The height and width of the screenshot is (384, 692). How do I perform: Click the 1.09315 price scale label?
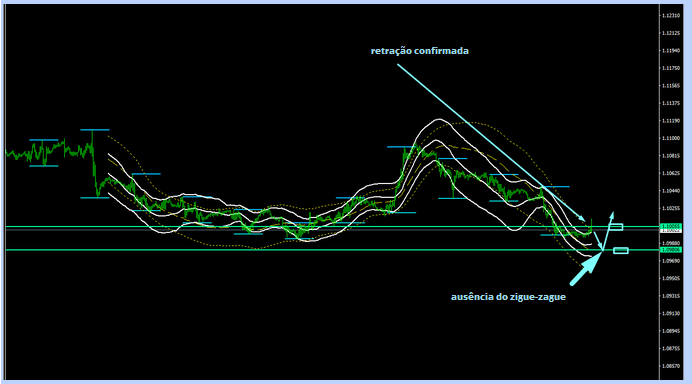[x=671, y=296]
